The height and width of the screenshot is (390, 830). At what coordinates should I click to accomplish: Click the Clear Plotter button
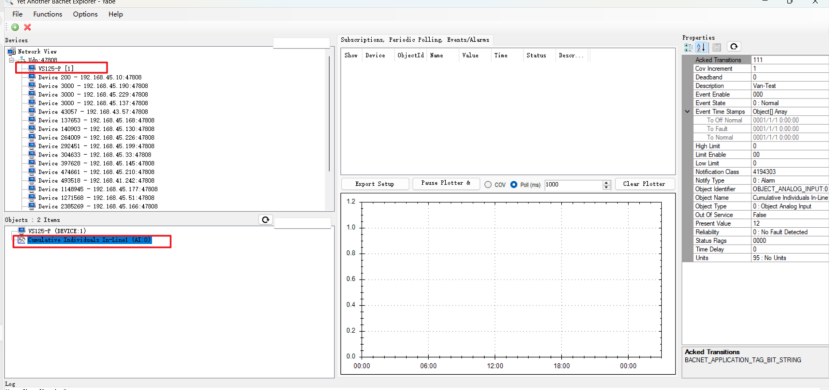pos(645,184)
